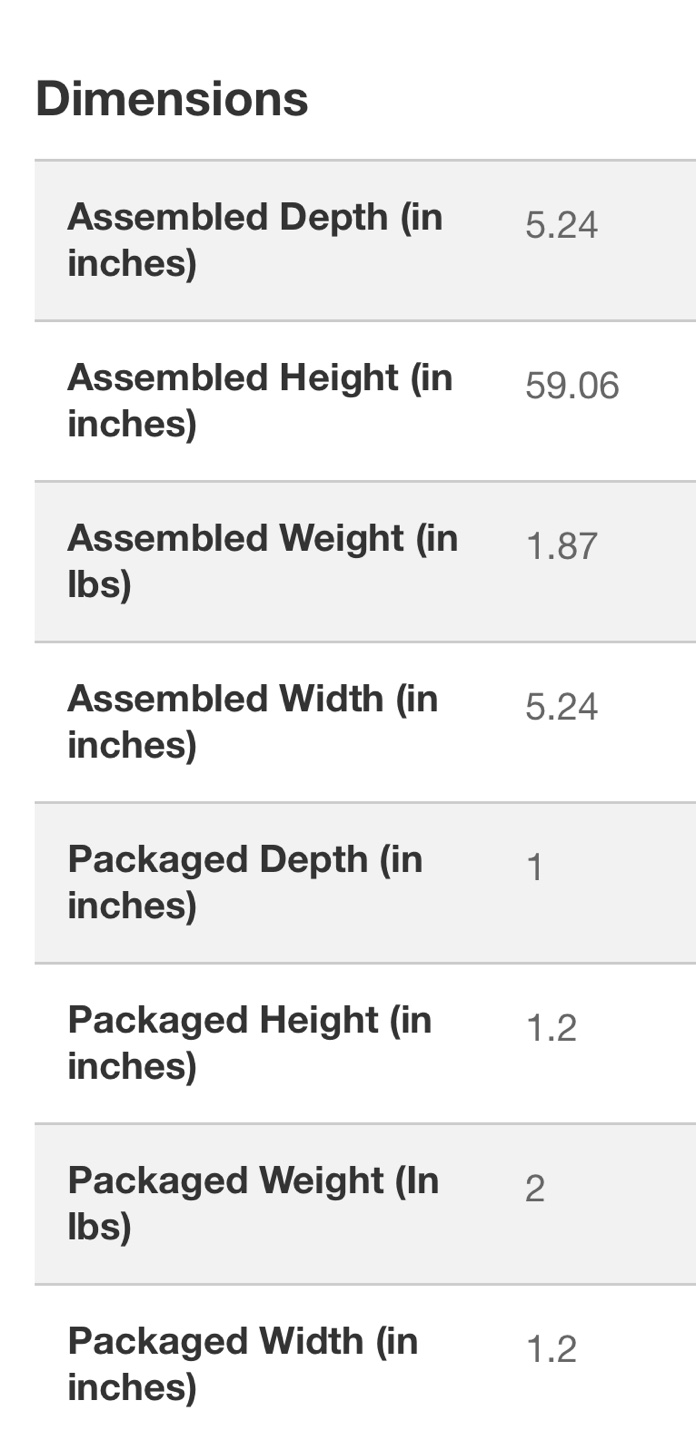Click the Dimensions section heading
The width and height of the screenshot is (696, 1440).
[x=172, y=99]
